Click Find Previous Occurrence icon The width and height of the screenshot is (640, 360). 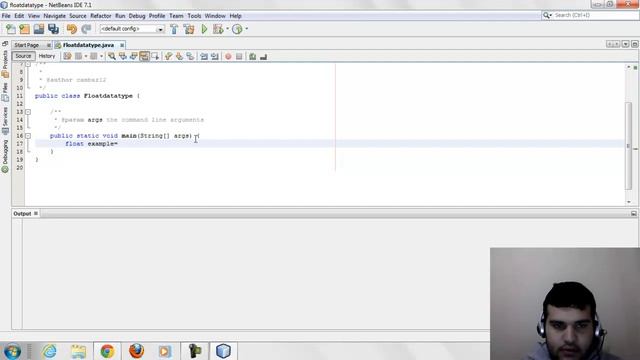tap(122, 56)
